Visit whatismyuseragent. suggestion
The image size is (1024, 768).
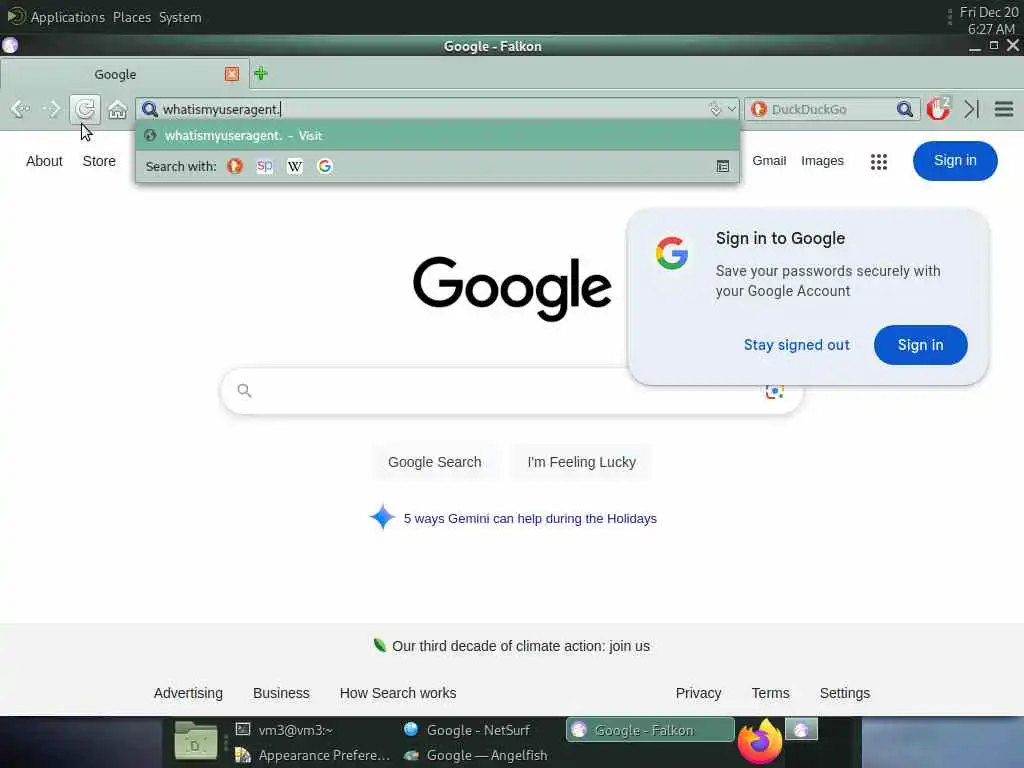(x=438, y=136)
